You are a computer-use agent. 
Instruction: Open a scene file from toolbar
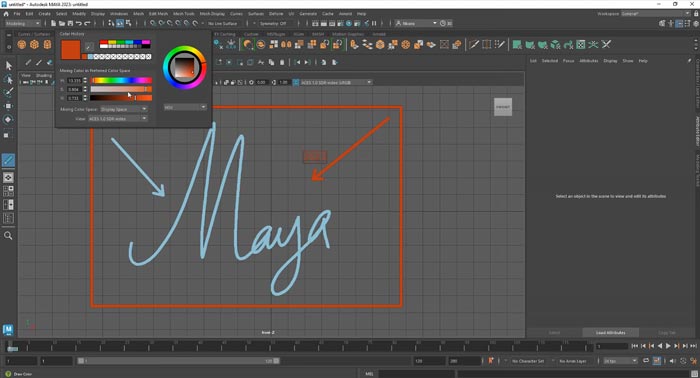pos(62,23)
